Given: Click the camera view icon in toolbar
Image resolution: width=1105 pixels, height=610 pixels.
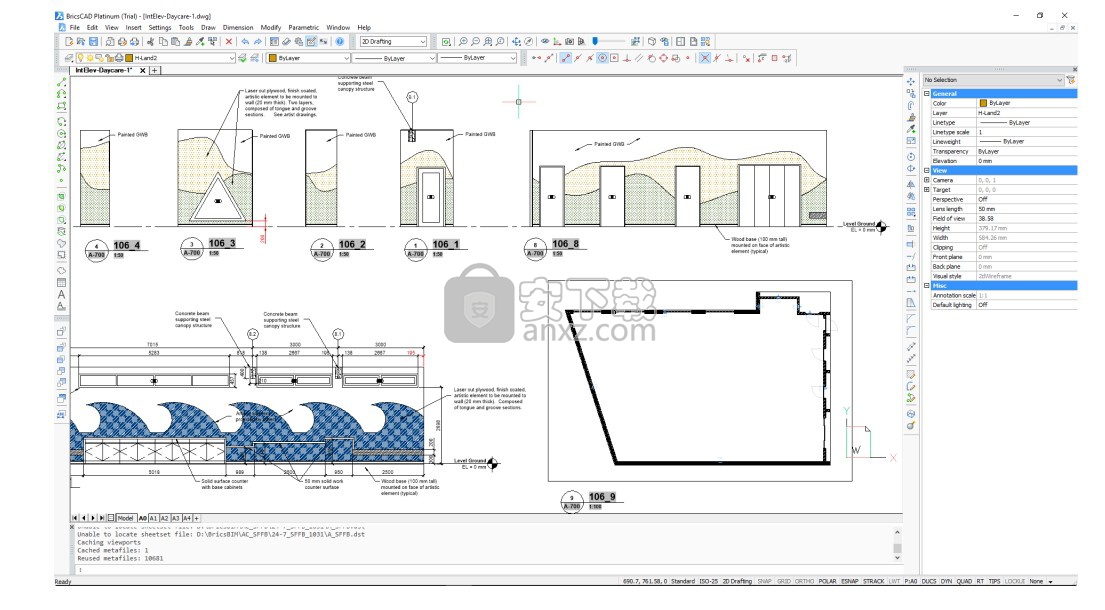Looking at the screenshot, I should tap(569, 42).
